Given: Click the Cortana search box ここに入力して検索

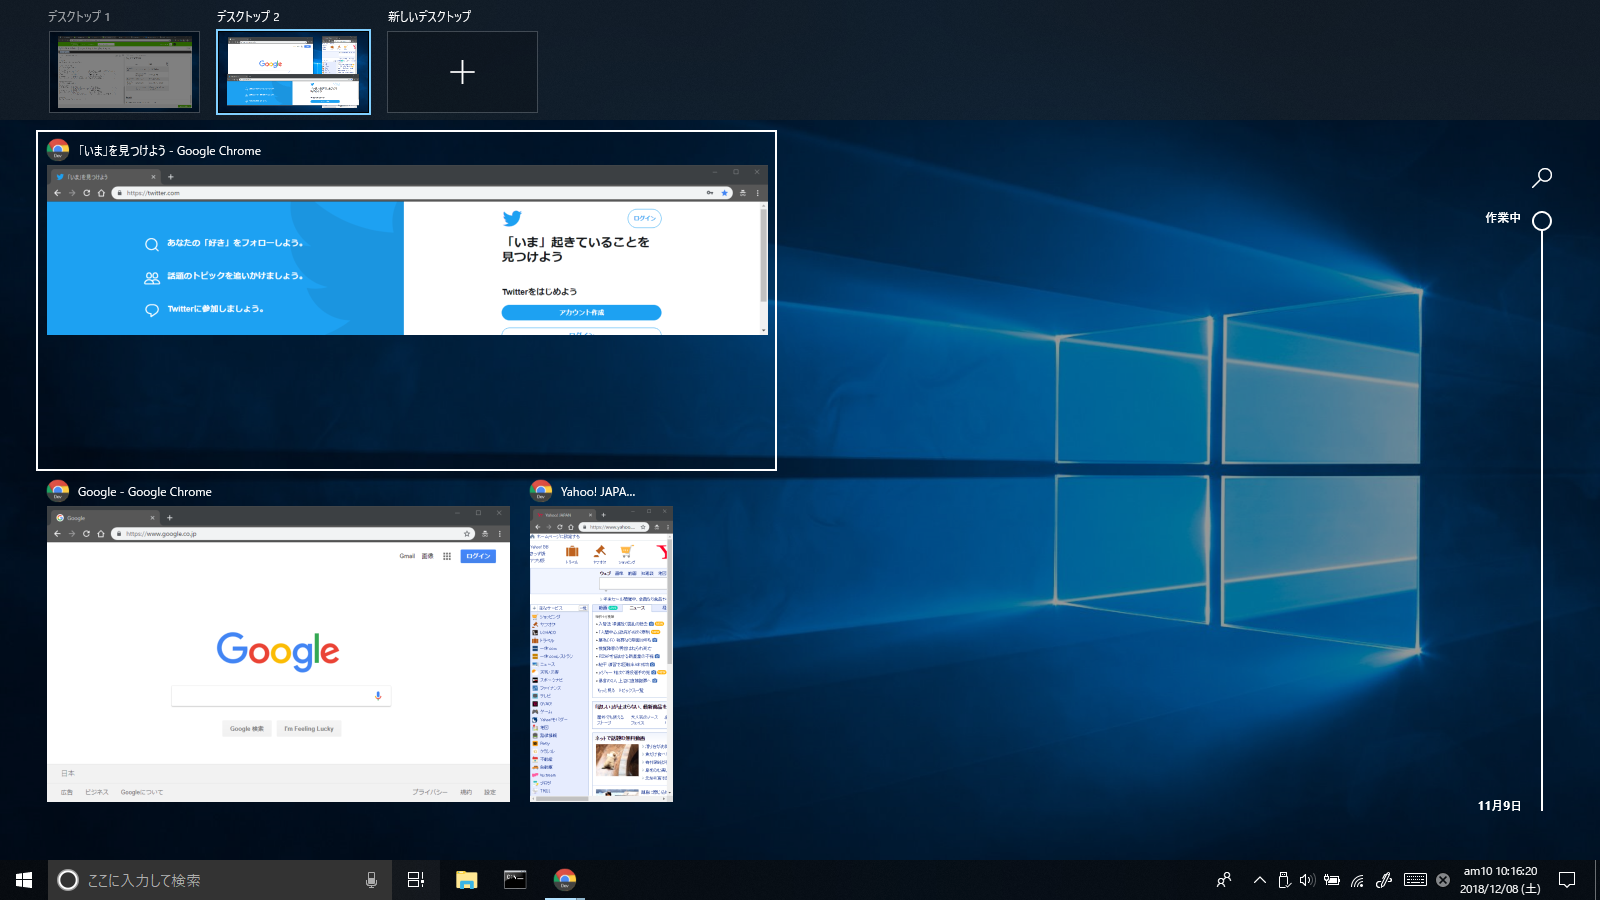Looking at the screenshot, I should [x=220, y=880].
